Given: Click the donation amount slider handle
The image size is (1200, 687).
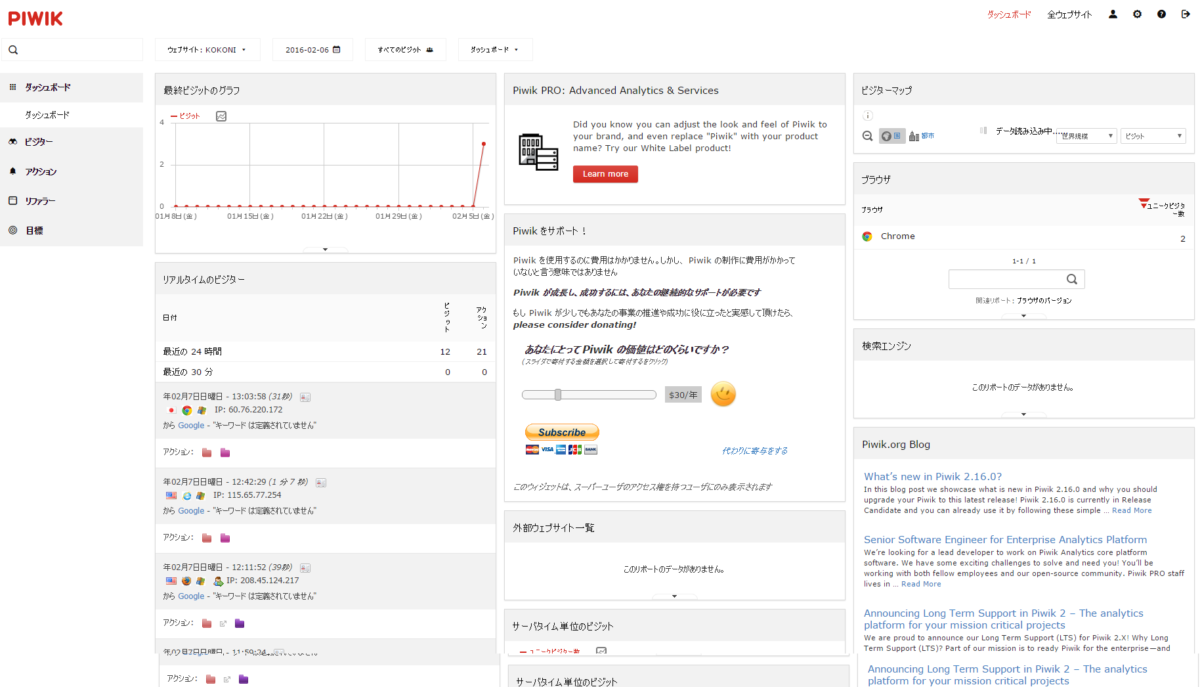Looking at the screenshot, I should pyautogui.click(x=558, y=394).
